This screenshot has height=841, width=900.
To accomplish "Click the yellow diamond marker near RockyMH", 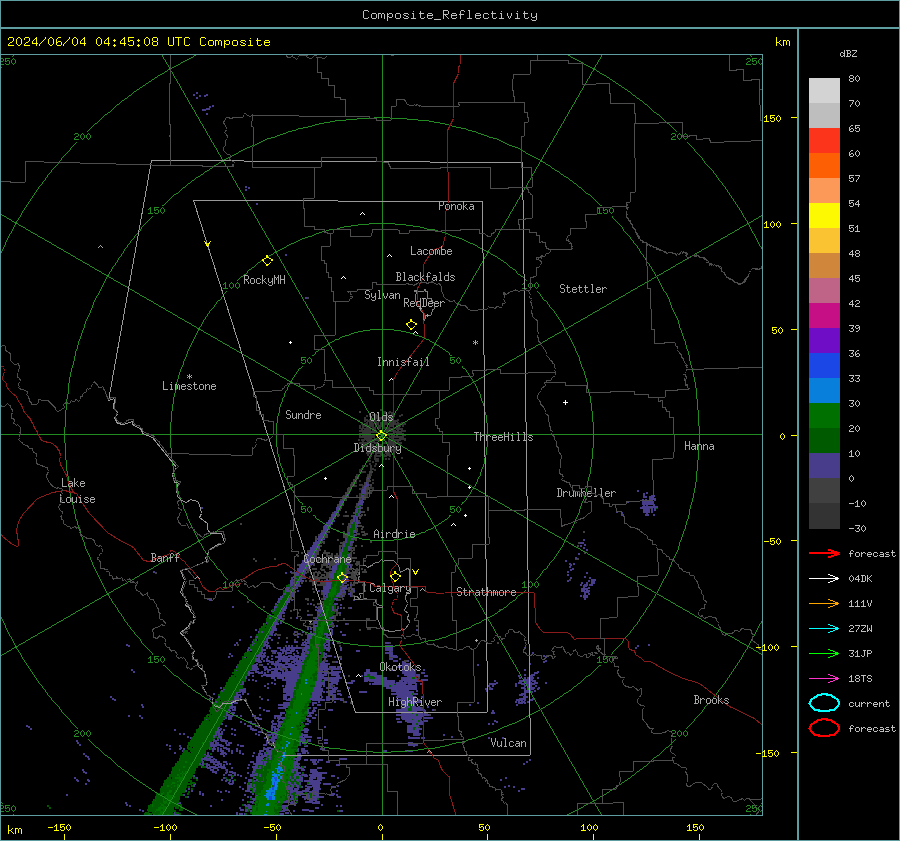I will tap(267, 261).
